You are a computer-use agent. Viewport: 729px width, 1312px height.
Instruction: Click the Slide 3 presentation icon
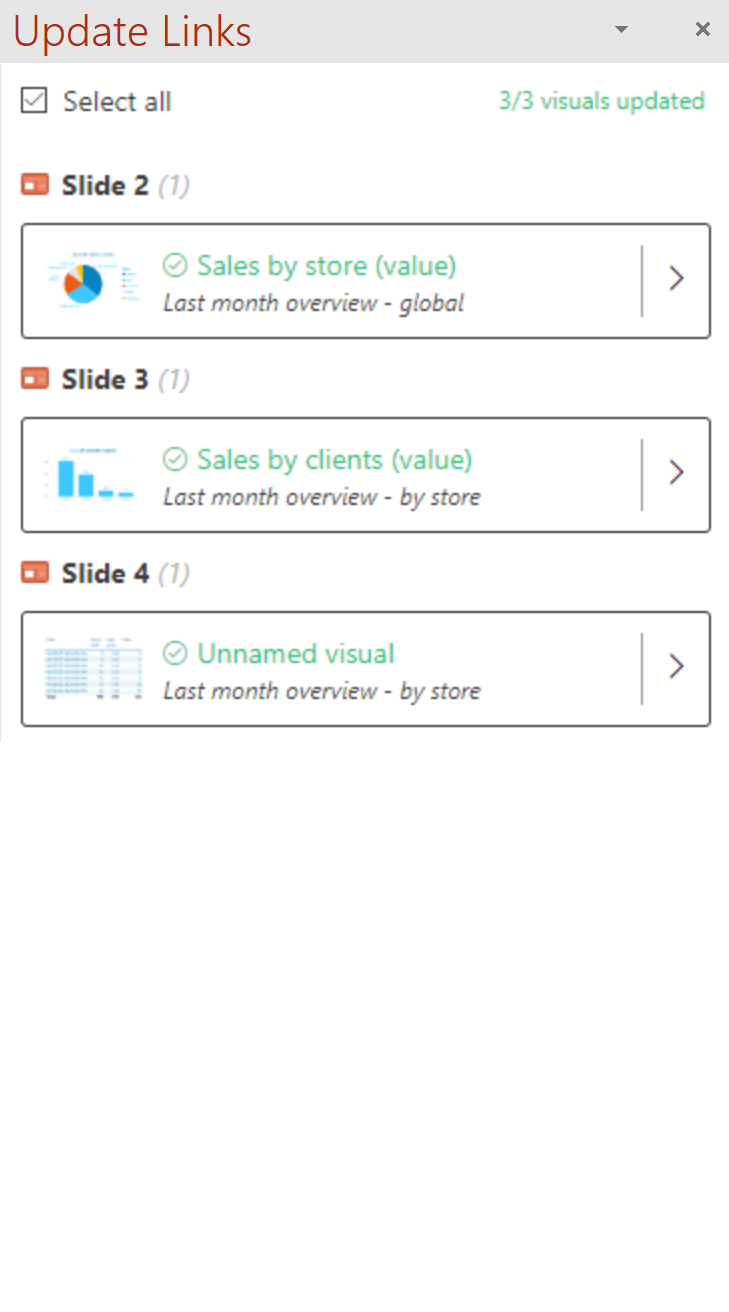[x=35, y=379]
